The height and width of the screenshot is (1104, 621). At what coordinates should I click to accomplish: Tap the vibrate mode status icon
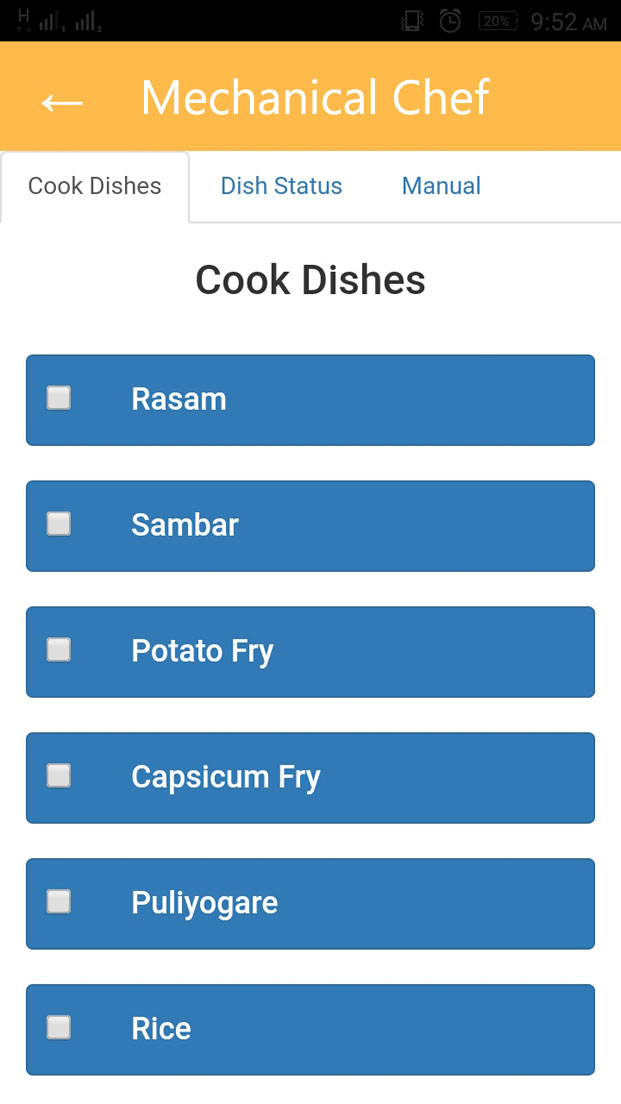point(411,21)
